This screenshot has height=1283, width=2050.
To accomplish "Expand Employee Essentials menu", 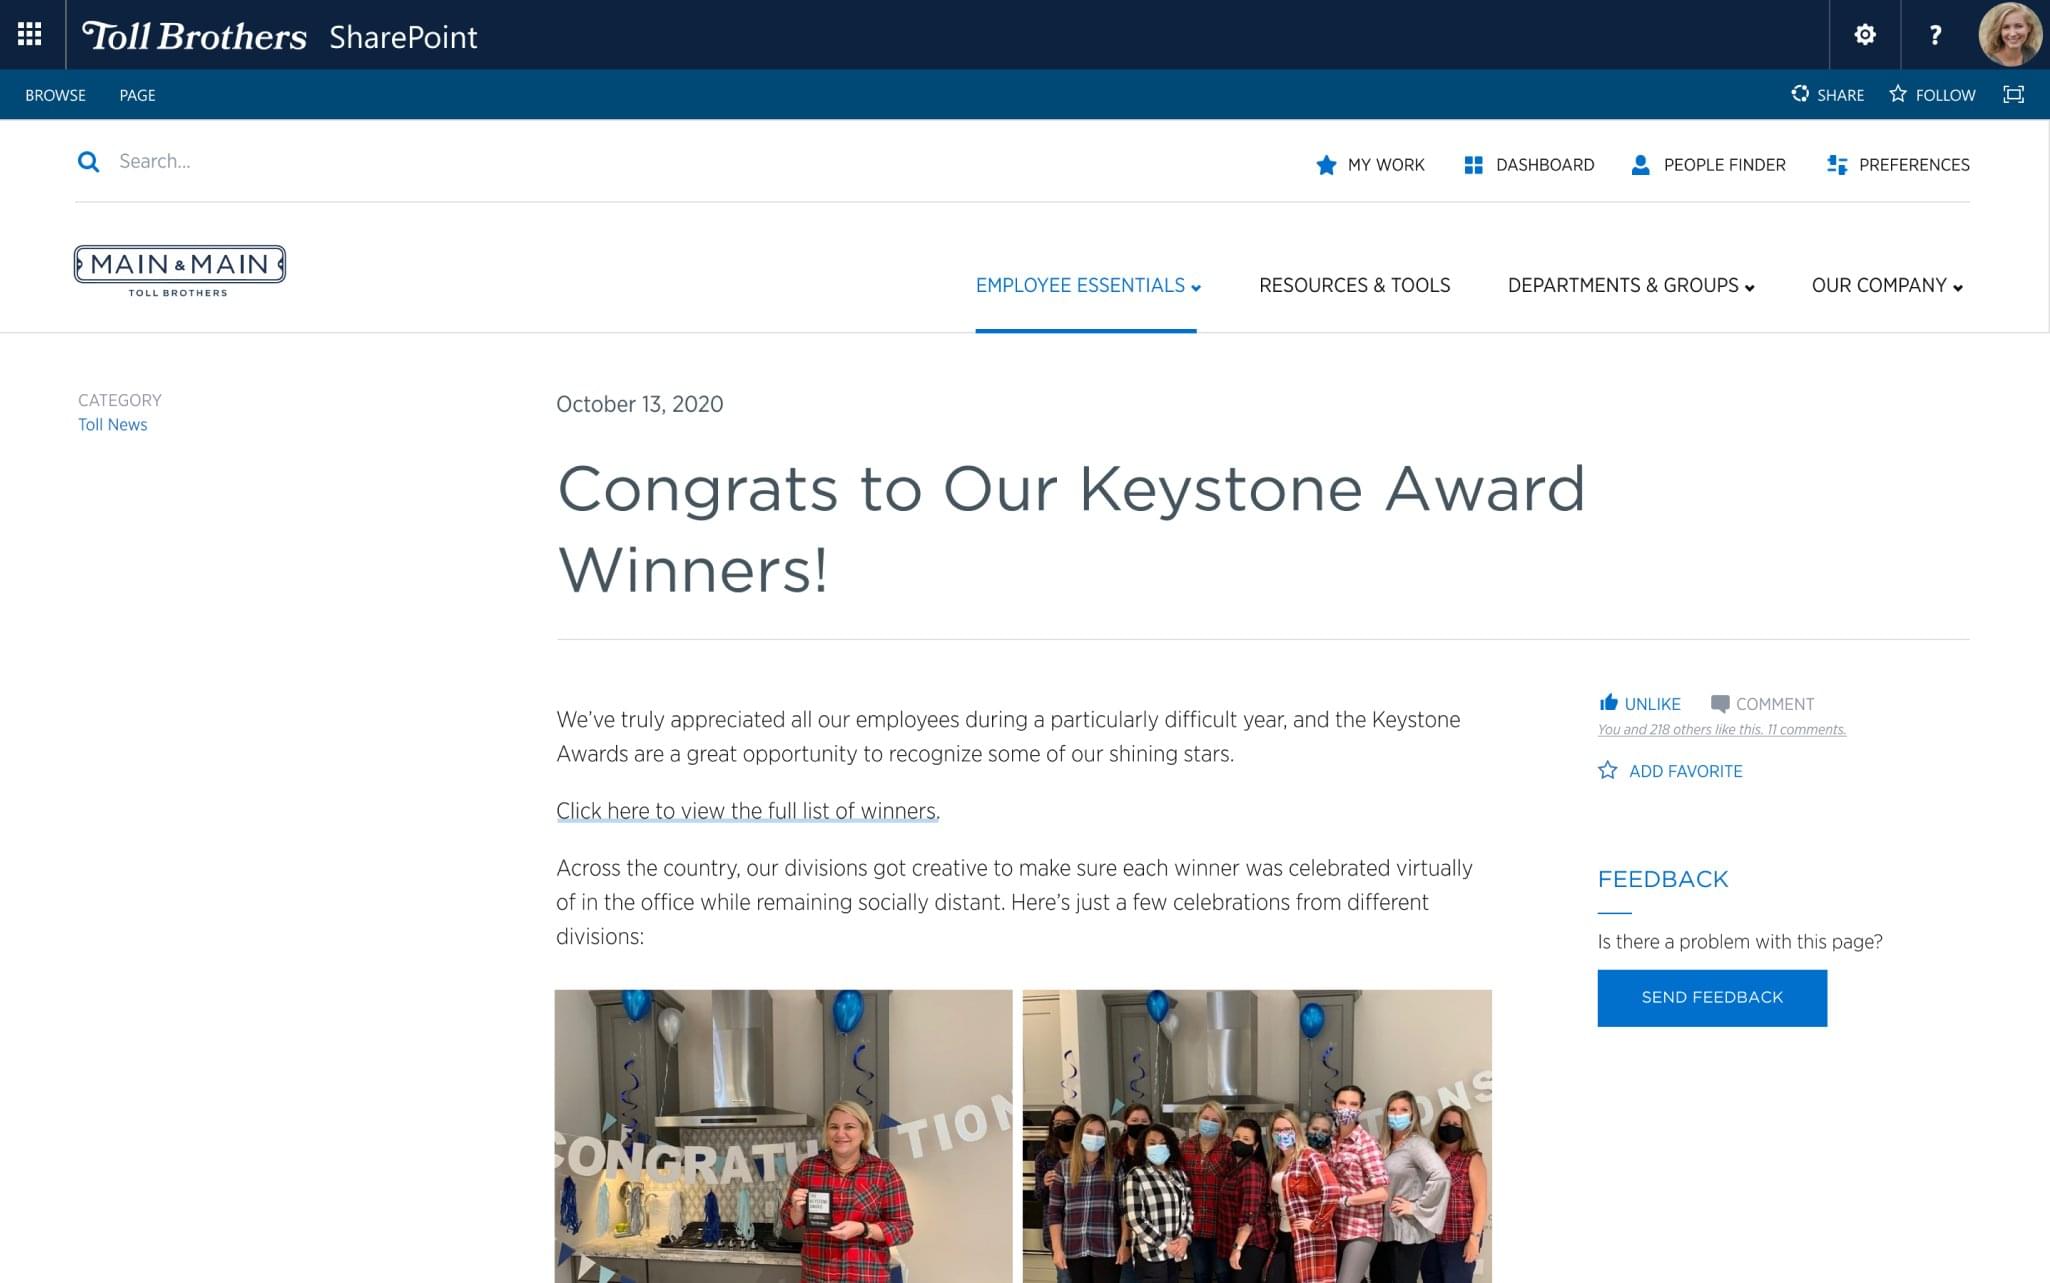I will coord(1087,286).
